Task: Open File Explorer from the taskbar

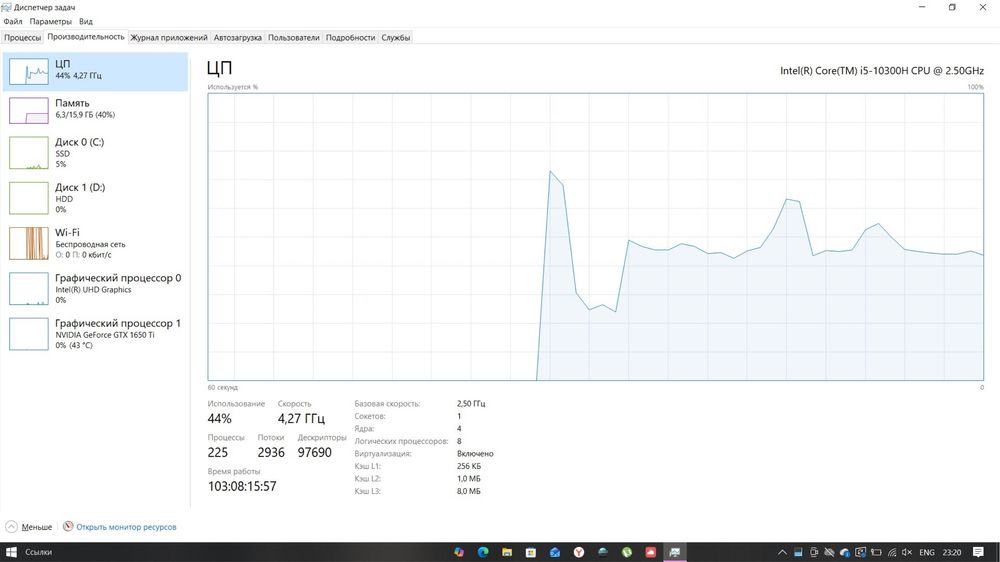Action: 507,552
